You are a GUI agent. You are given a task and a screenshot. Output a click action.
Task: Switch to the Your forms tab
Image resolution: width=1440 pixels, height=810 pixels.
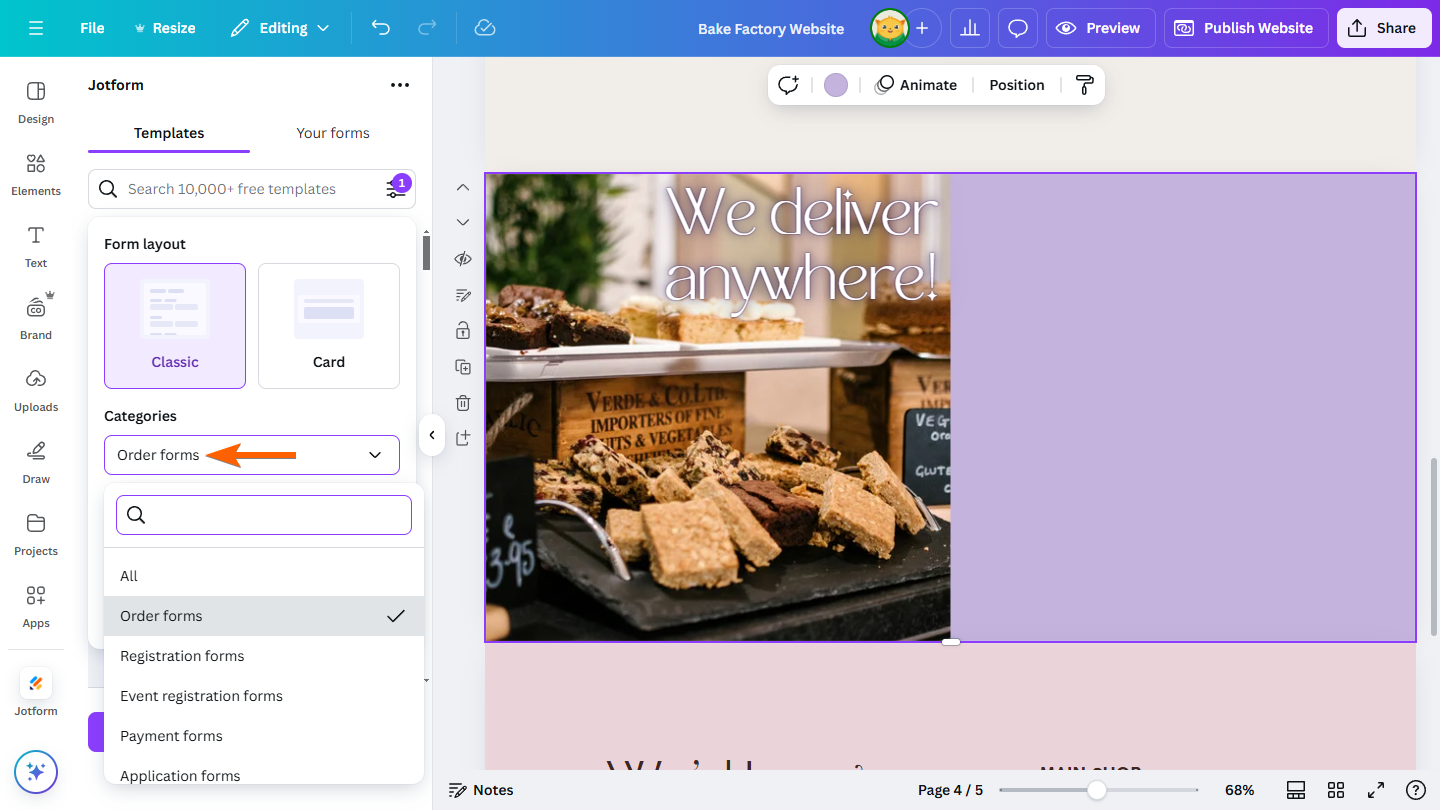(333, 133)
